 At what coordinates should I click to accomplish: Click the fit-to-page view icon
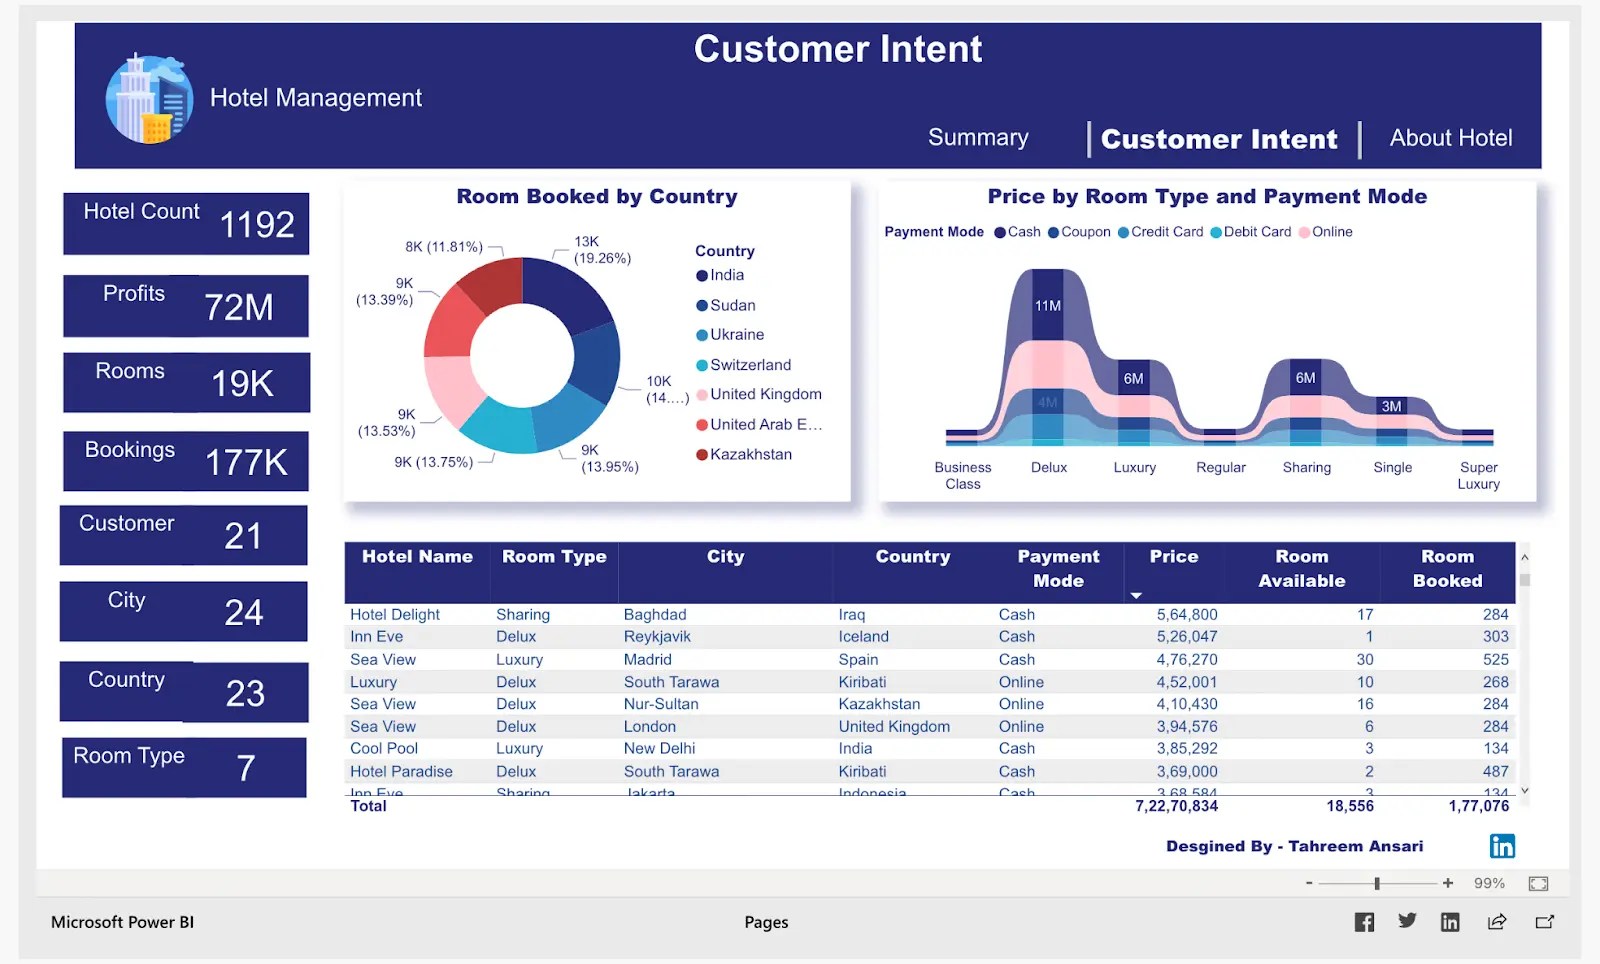pos(1537,883)
